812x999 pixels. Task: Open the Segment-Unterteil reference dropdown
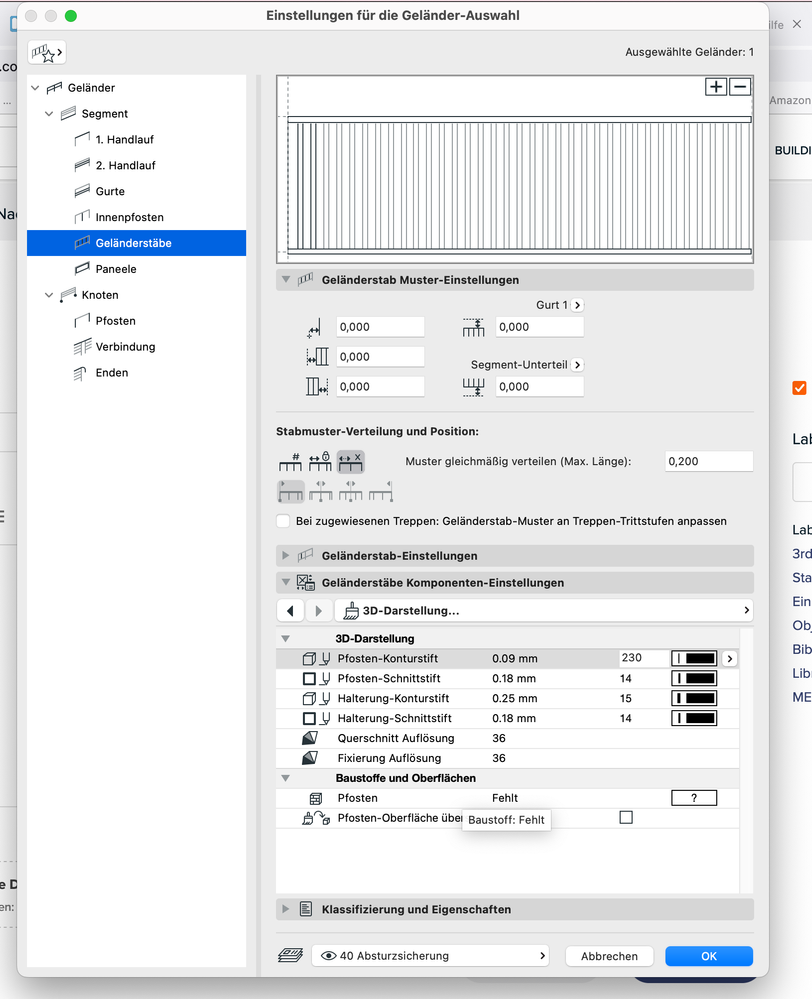tap(577, 365)
